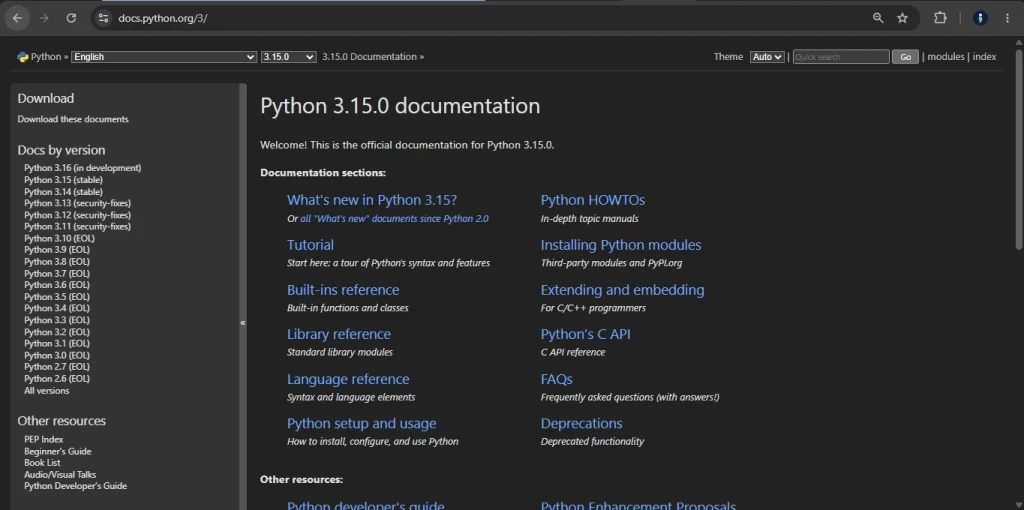Image resolution: width=1024 pixels, height=510 pixels.
Task: Open Installing Python modules link
Action: coord(621,245)
